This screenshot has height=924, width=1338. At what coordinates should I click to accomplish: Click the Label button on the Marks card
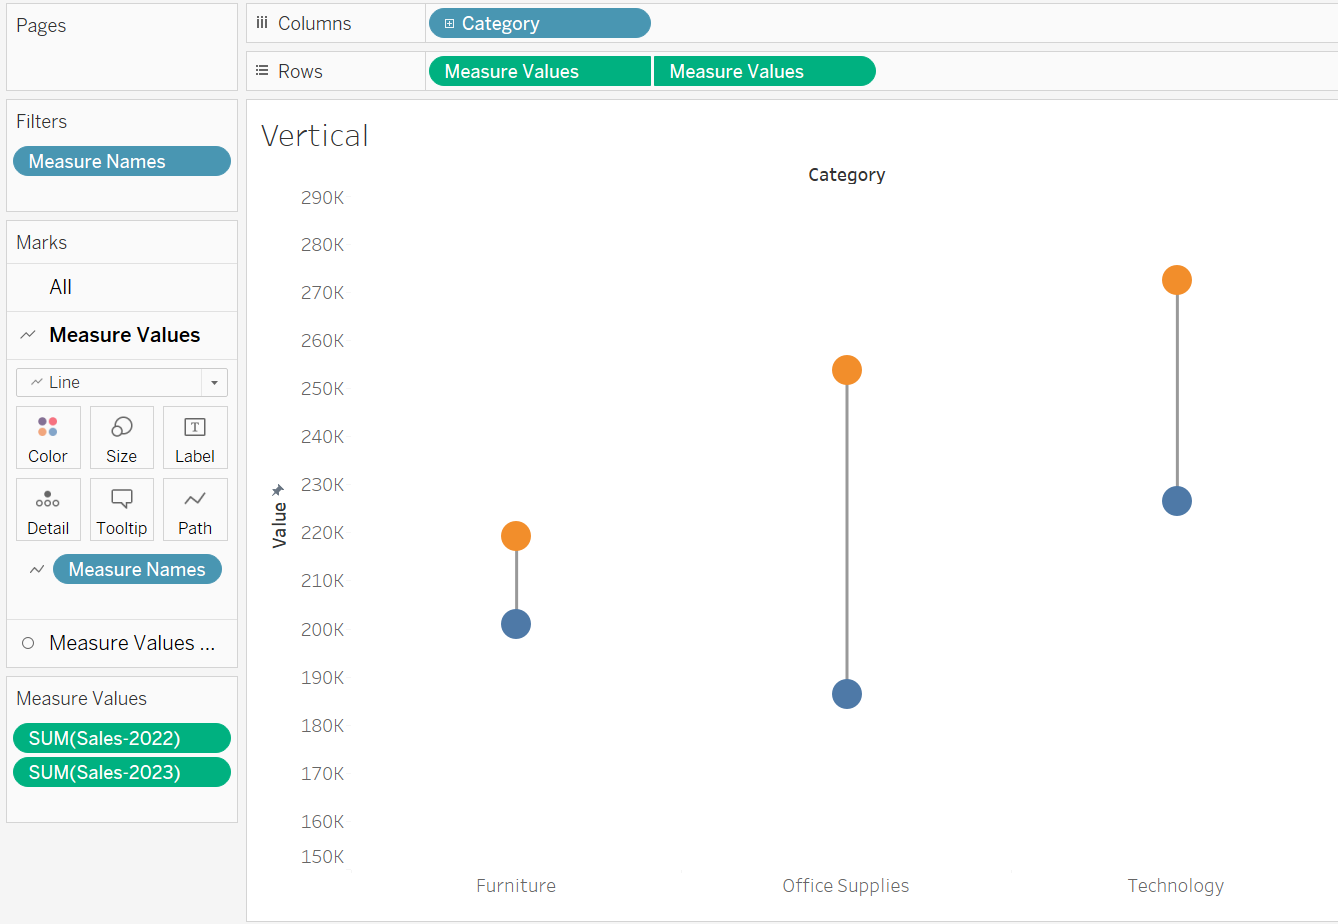194,437
